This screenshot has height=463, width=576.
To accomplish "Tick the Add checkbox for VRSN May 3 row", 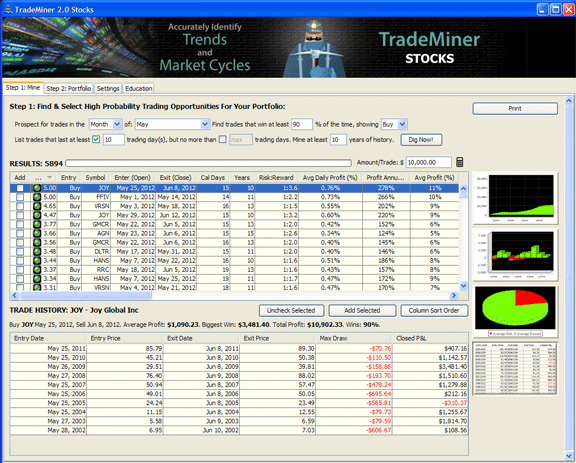I will 20,206.
